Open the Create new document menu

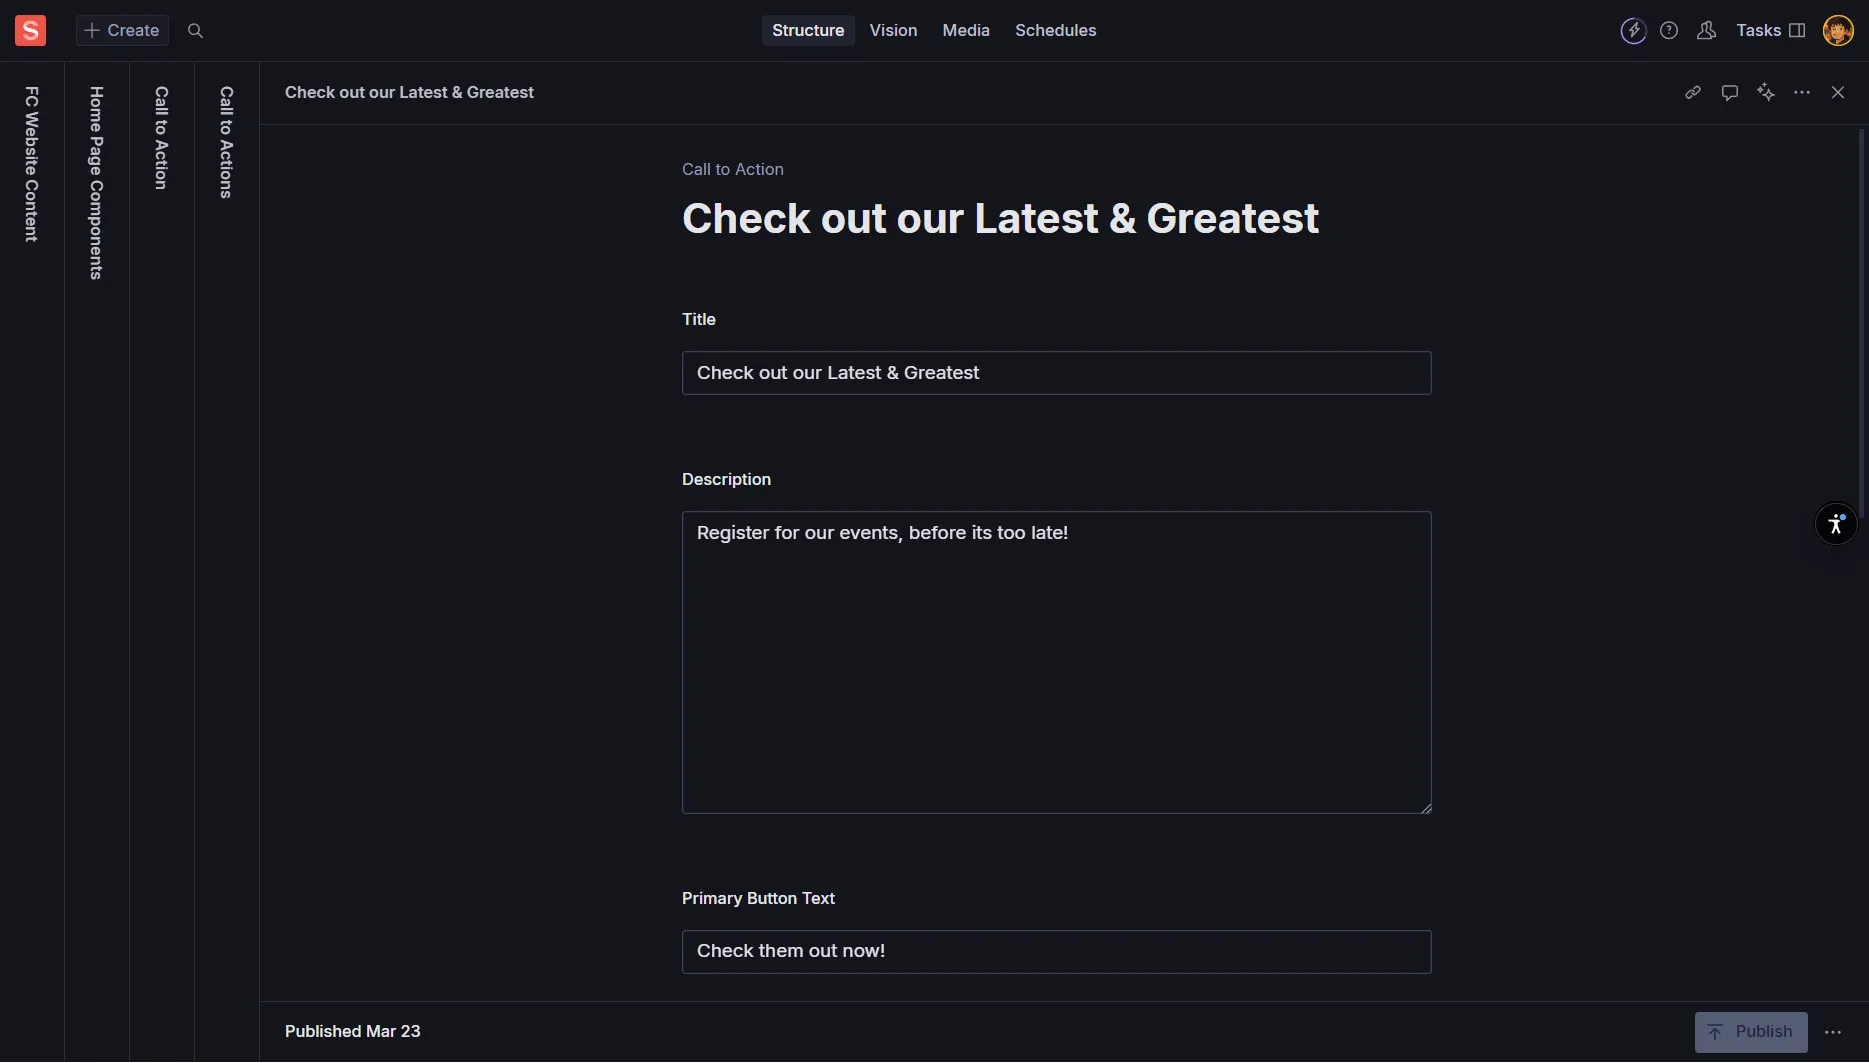[x=122, y=31]
